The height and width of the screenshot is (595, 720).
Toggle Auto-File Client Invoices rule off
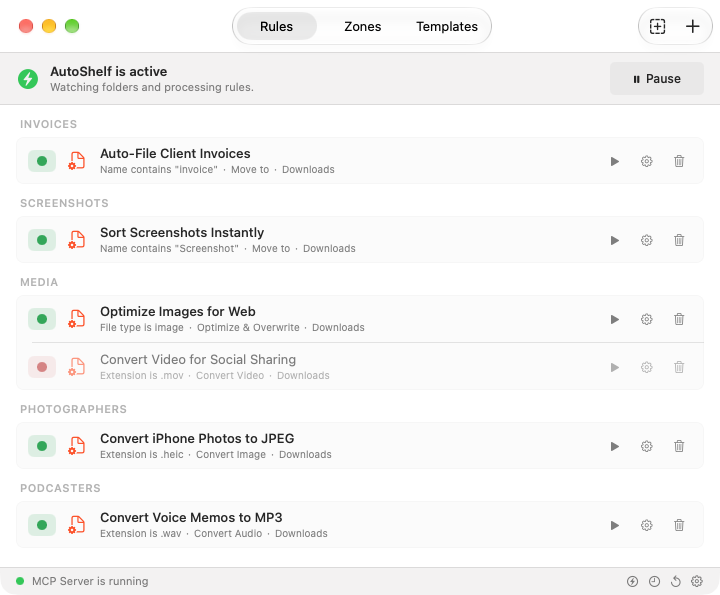(x=42, y=161)
